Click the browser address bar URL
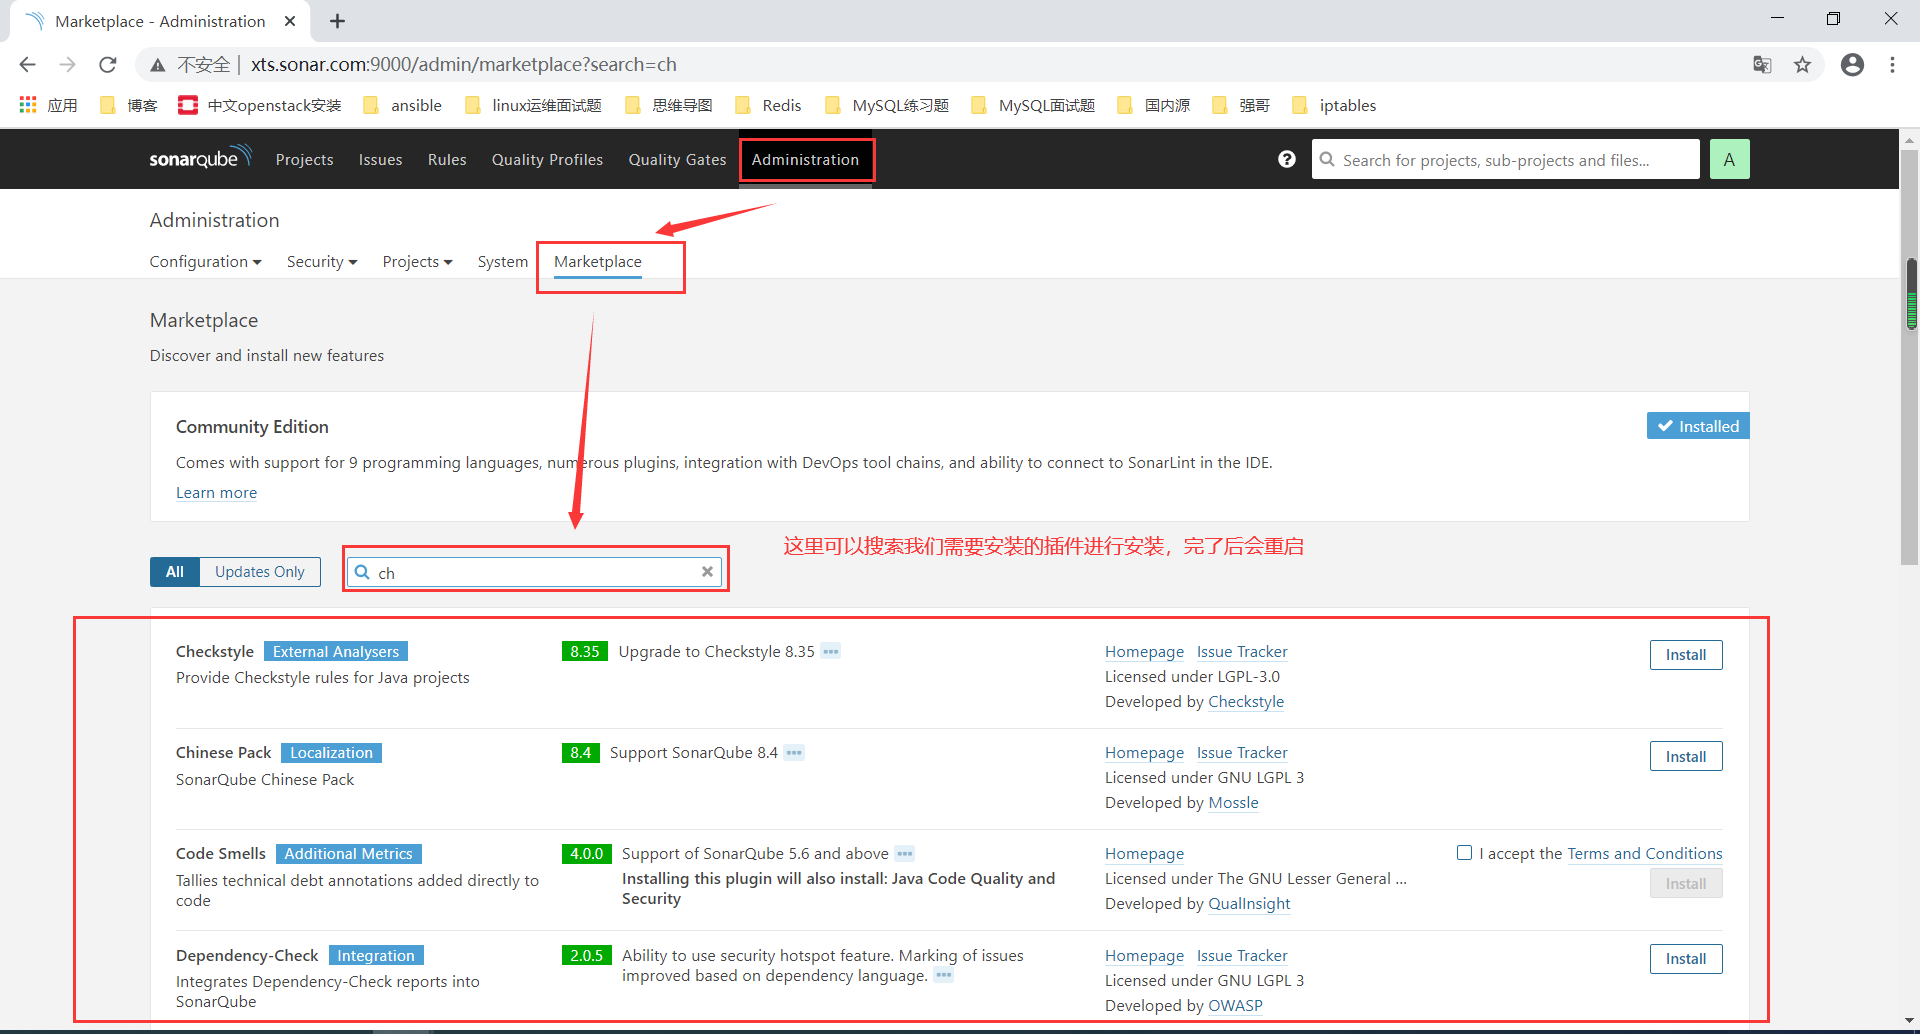Image resolution: width=1920 pixels, height=1034 pixels. click(x=464, y=65)
